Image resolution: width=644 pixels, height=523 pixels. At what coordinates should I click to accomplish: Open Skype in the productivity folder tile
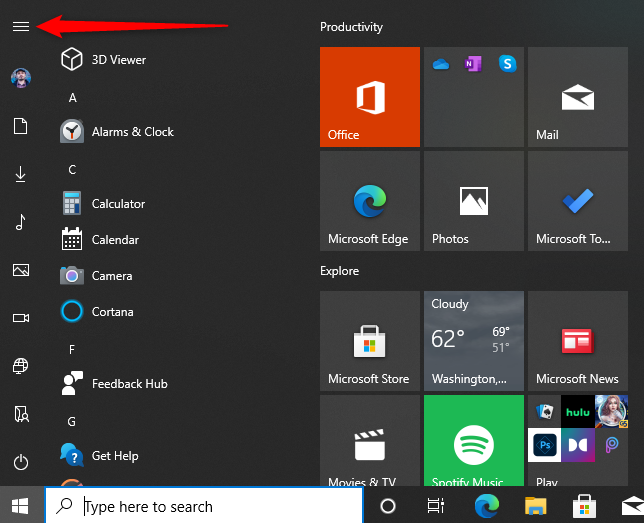pyautogui.click(x=508, y=64)
